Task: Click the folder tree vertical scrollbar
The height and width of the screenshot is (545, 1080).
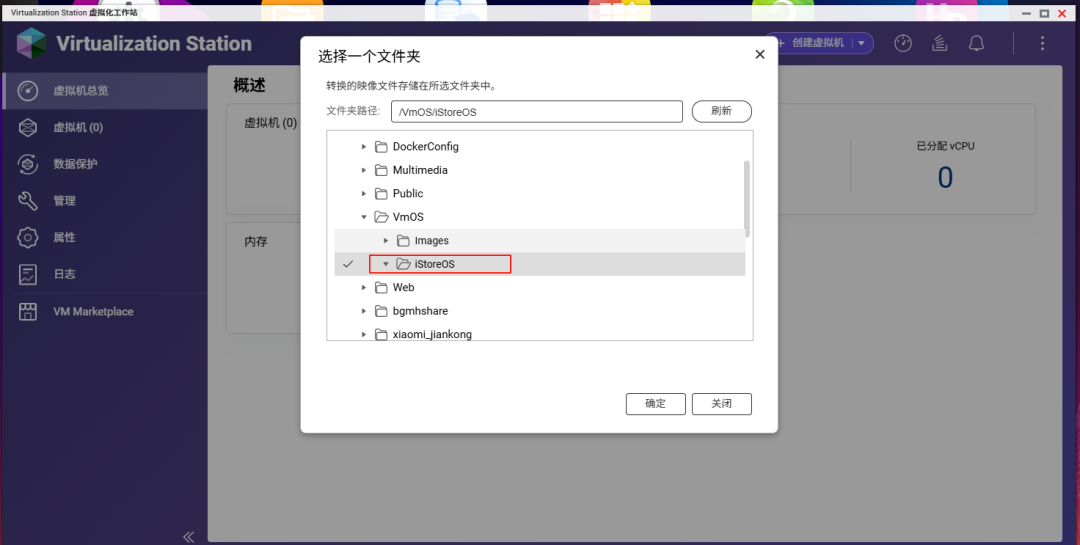Action: point(747,200)
